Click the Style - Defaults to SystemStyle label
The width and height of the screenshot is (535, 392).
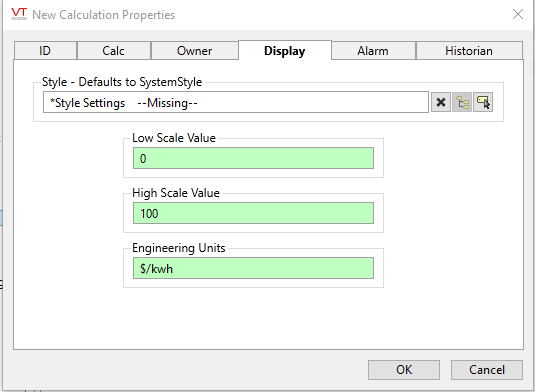point(122,82)
